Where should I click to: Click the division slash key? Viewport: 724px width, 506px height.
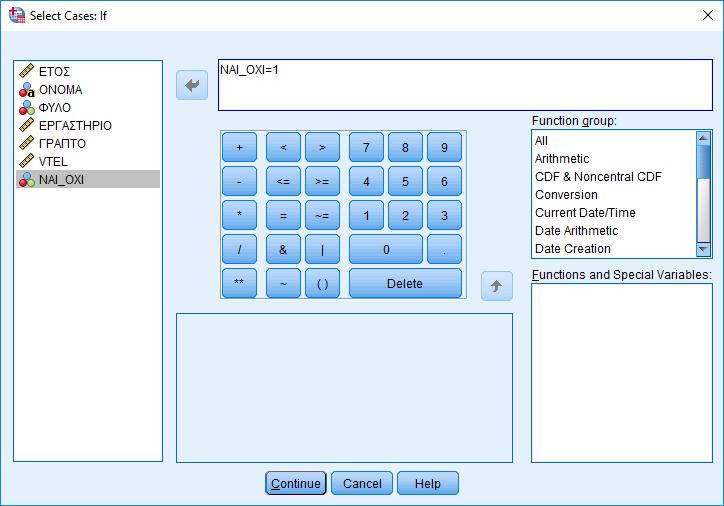pos(239,249)
